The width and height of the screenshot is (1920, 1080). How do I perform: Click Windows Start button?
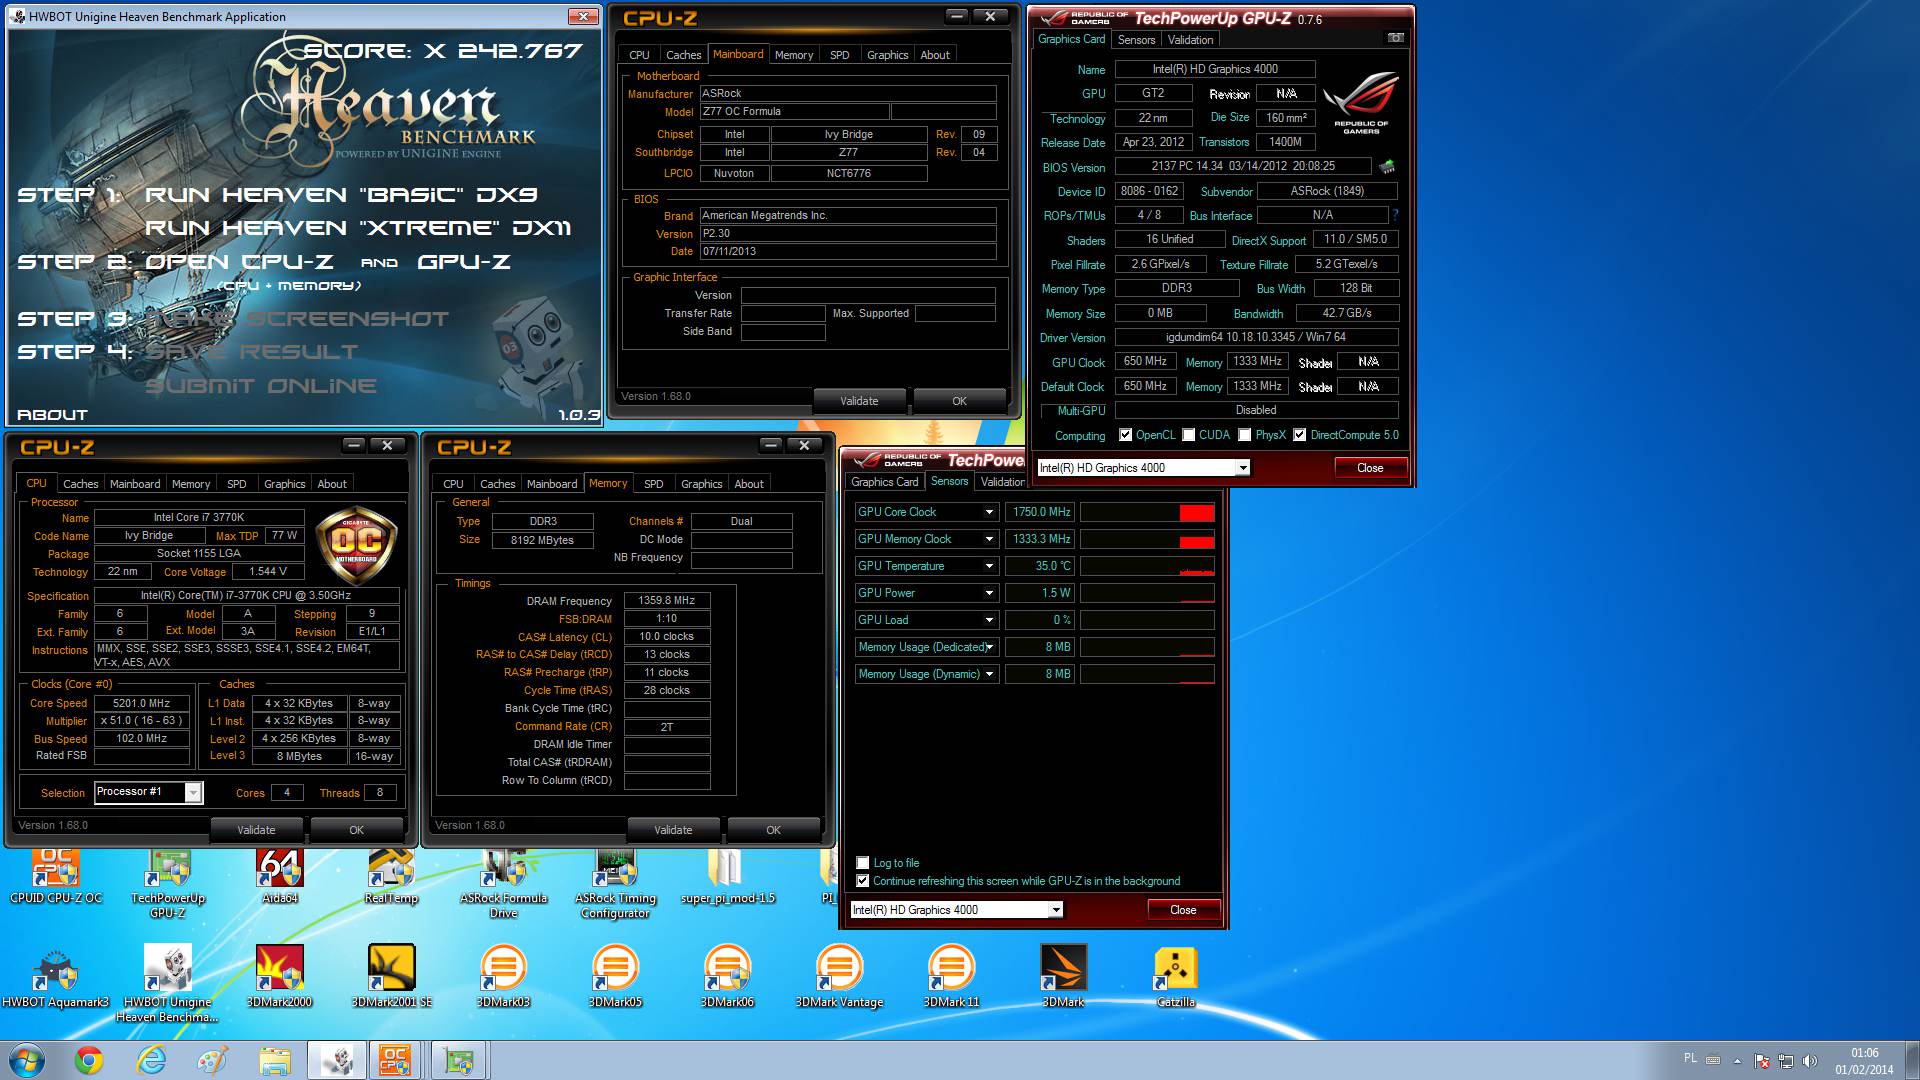tap(26, 1060)
